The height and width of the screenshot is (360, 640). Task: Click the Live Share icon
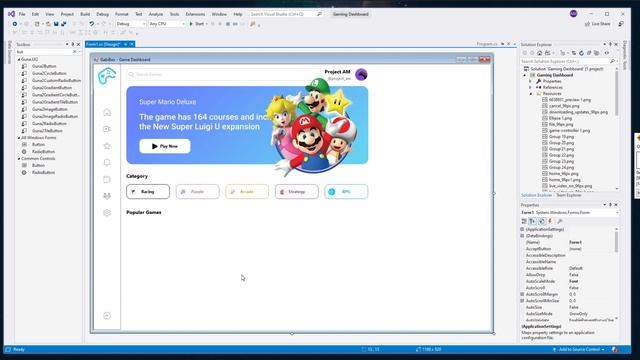click(x=587, y=24)
